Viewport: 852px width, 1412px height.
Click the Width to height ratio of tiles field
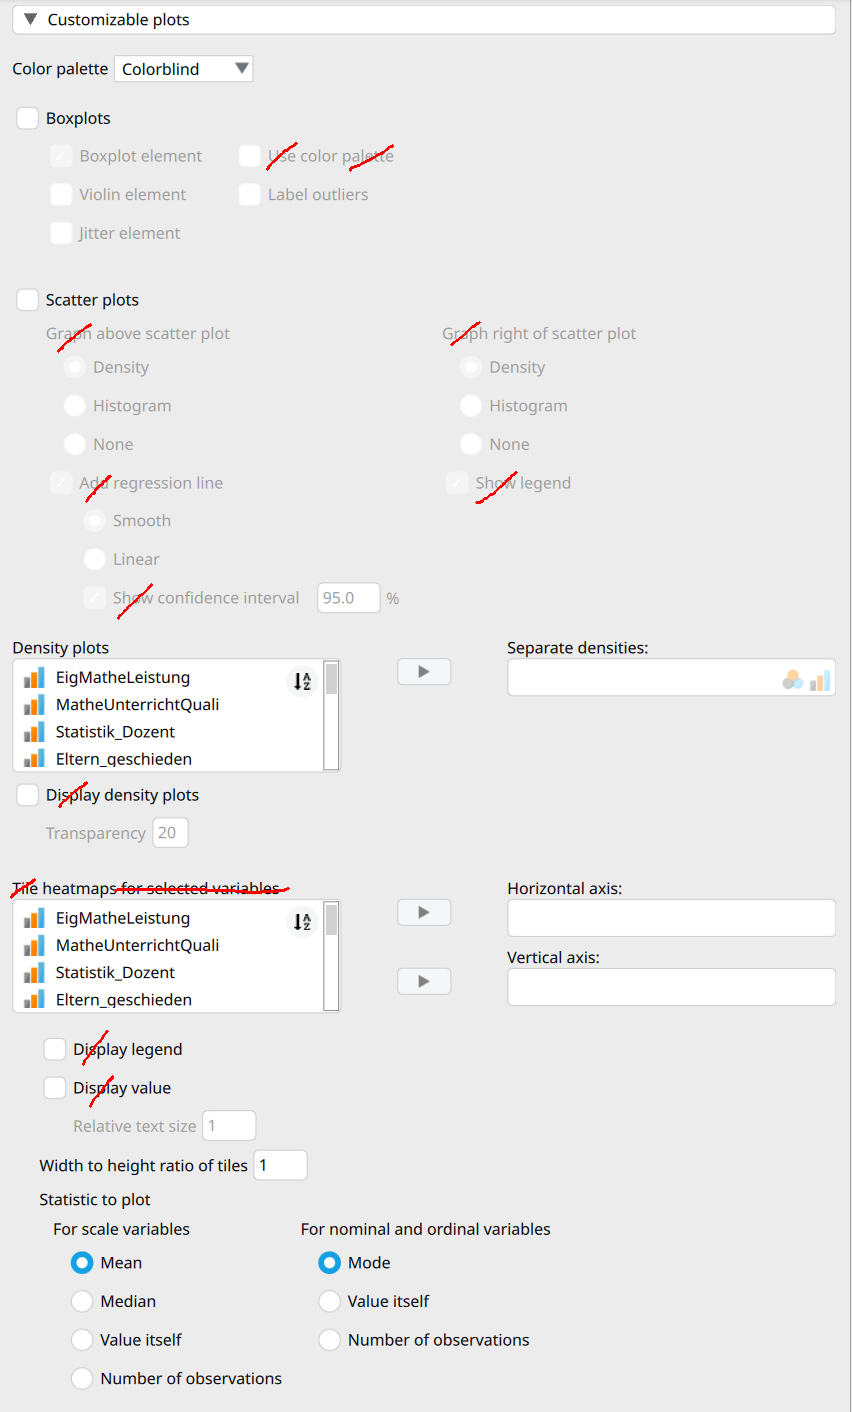pyautogui.click(x=280, y=1164)
